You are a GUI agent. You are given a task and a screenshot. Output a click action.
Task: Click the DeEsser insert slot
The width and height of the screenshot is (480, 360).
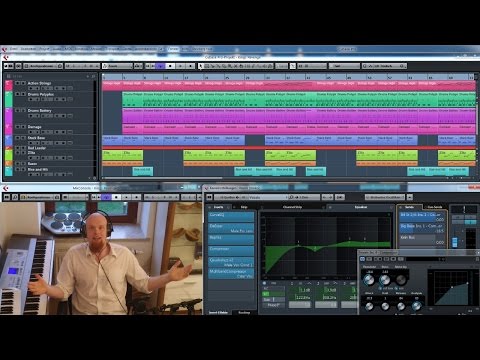[231, 228]
